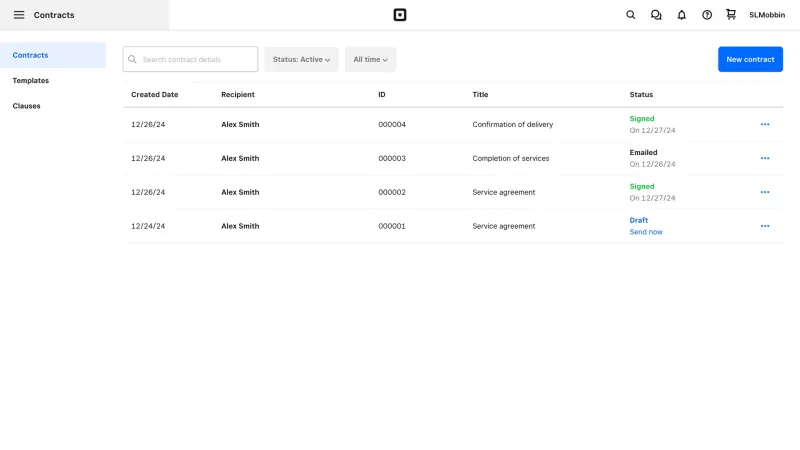Click Alex Smith in row 000002

pos(240,192)
